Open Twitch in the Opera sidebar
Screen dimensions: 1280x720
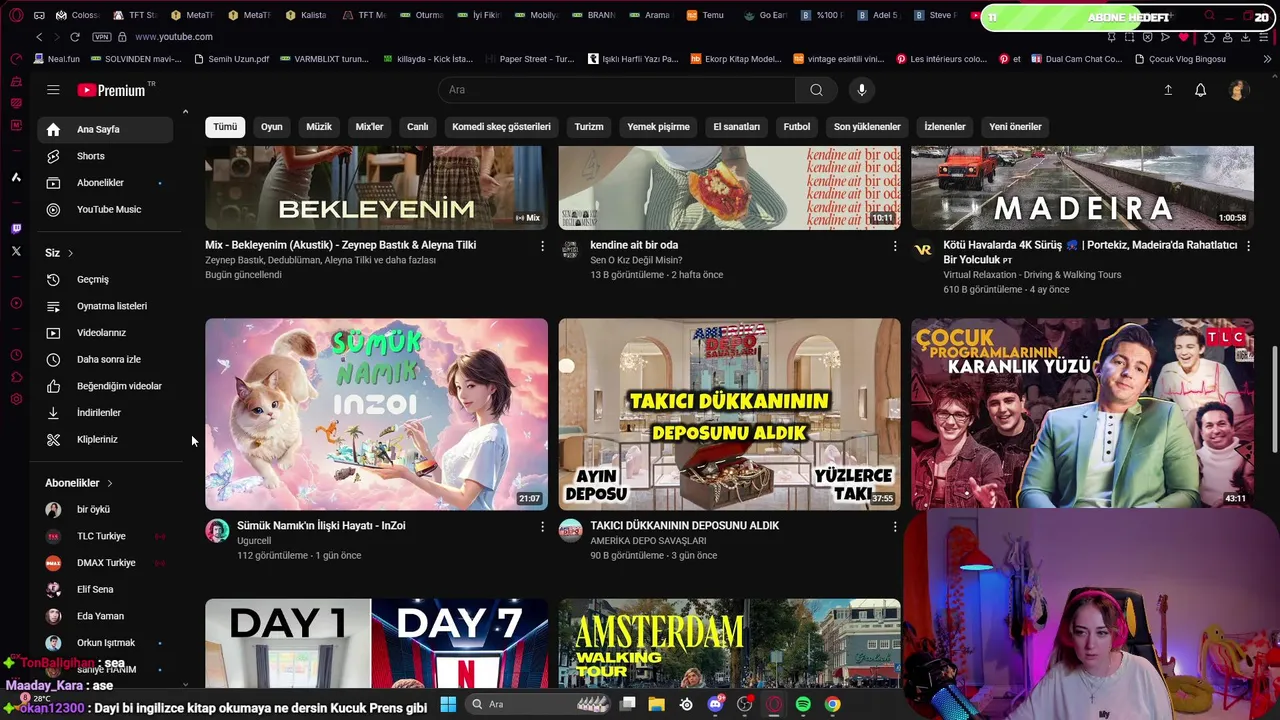pos(16,229)
